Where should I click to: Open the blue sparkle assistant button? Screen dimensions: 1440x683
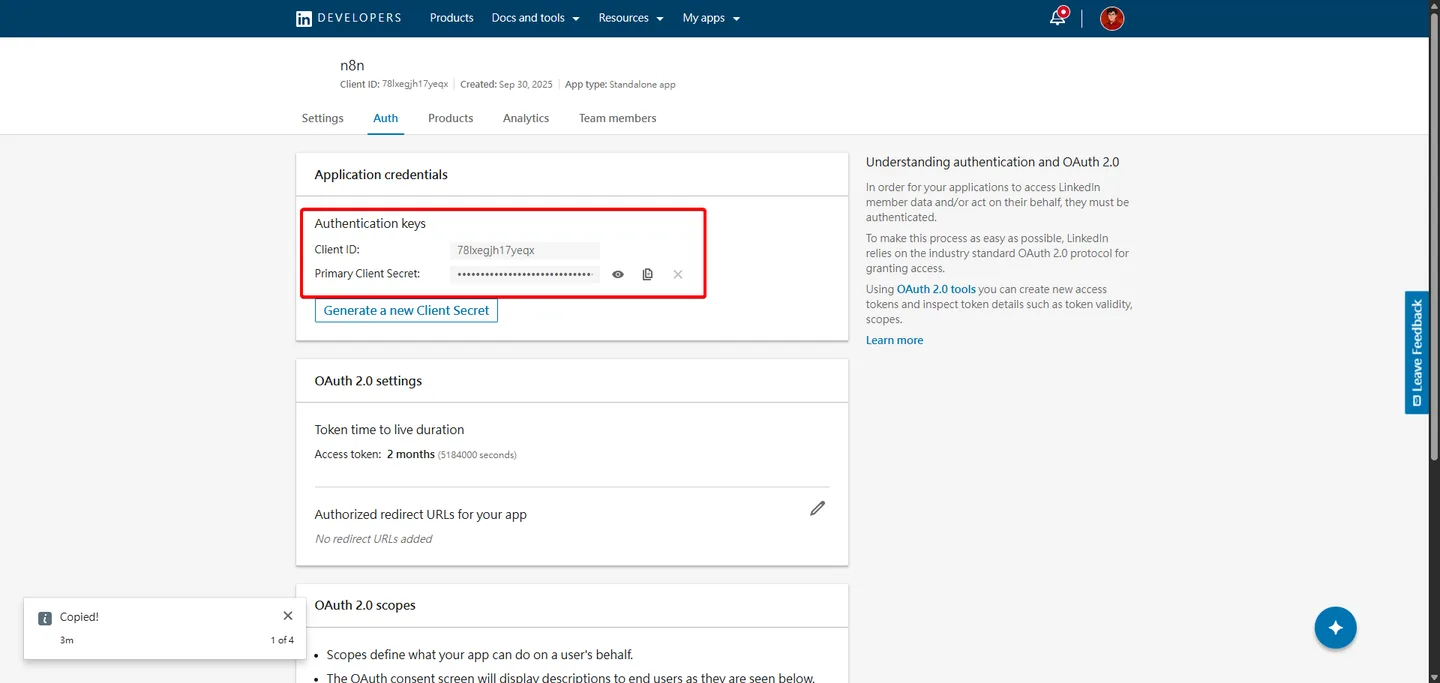(1335, 628)
